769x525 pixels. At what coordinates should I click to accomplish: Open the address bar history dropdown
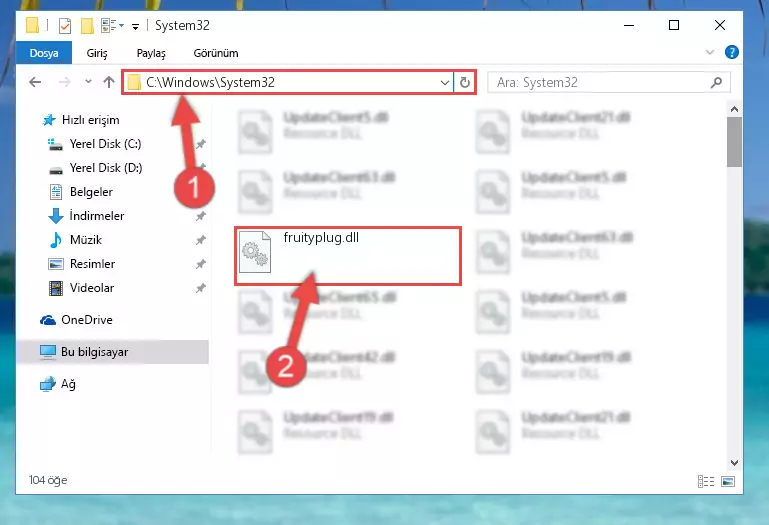[445, 82]
